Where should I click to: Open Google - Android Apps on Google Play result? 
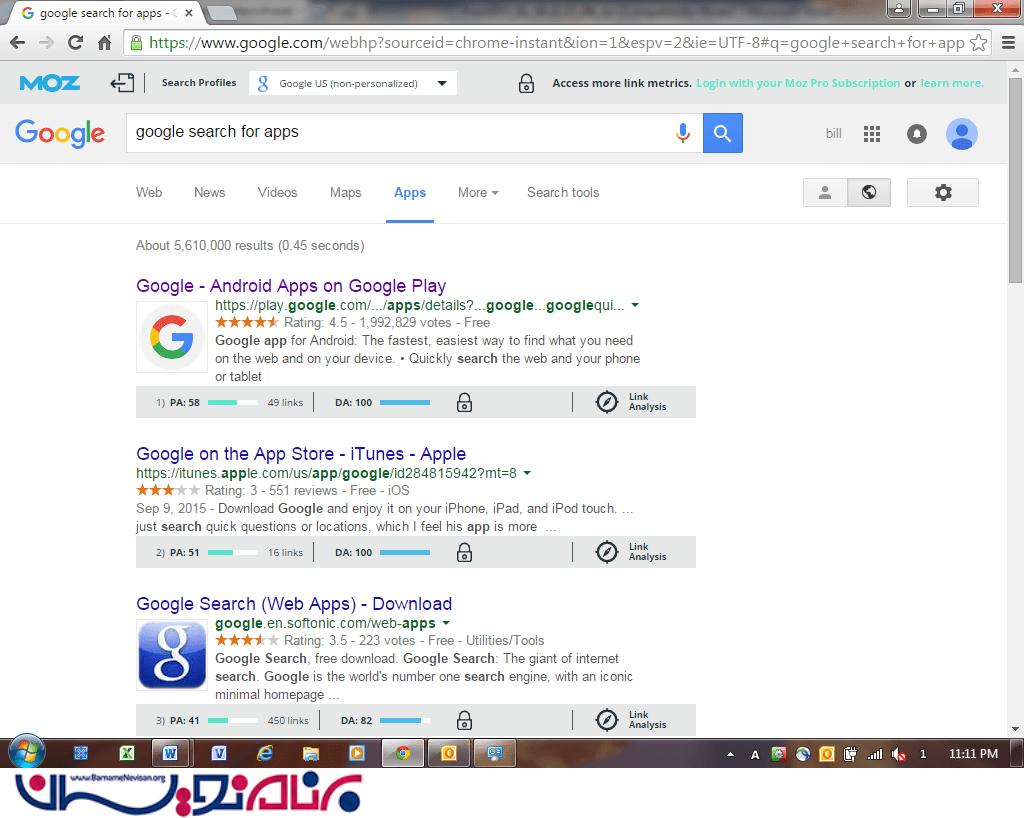click(291, 286)
